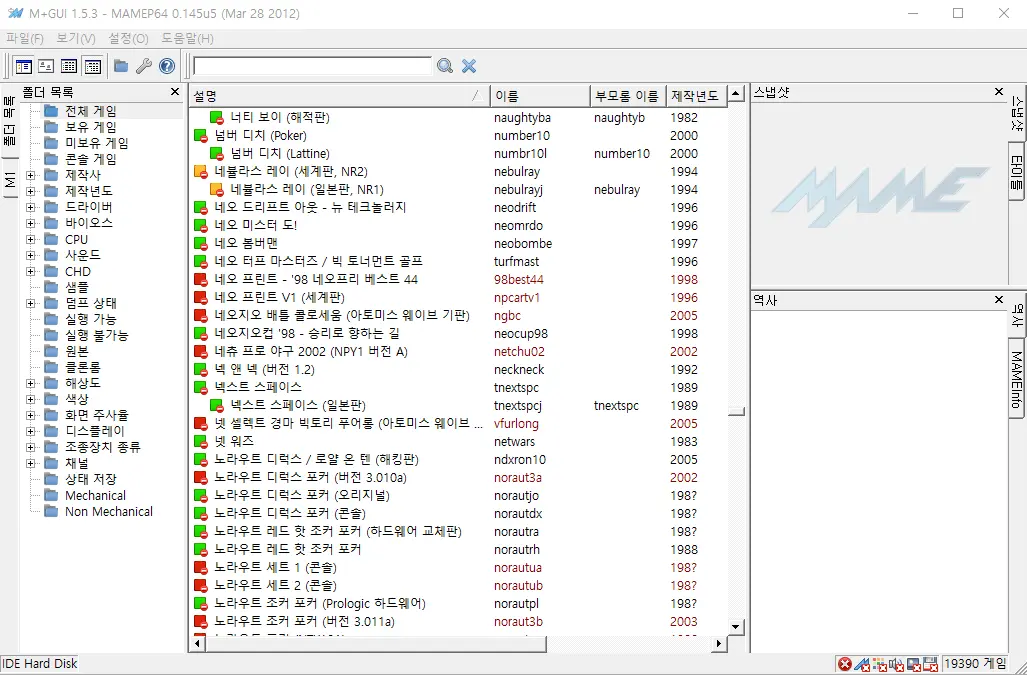The height and width of the screenshot is (675, 1027).
Task: Open options using the wrench icon
Action: click(144, 66)
